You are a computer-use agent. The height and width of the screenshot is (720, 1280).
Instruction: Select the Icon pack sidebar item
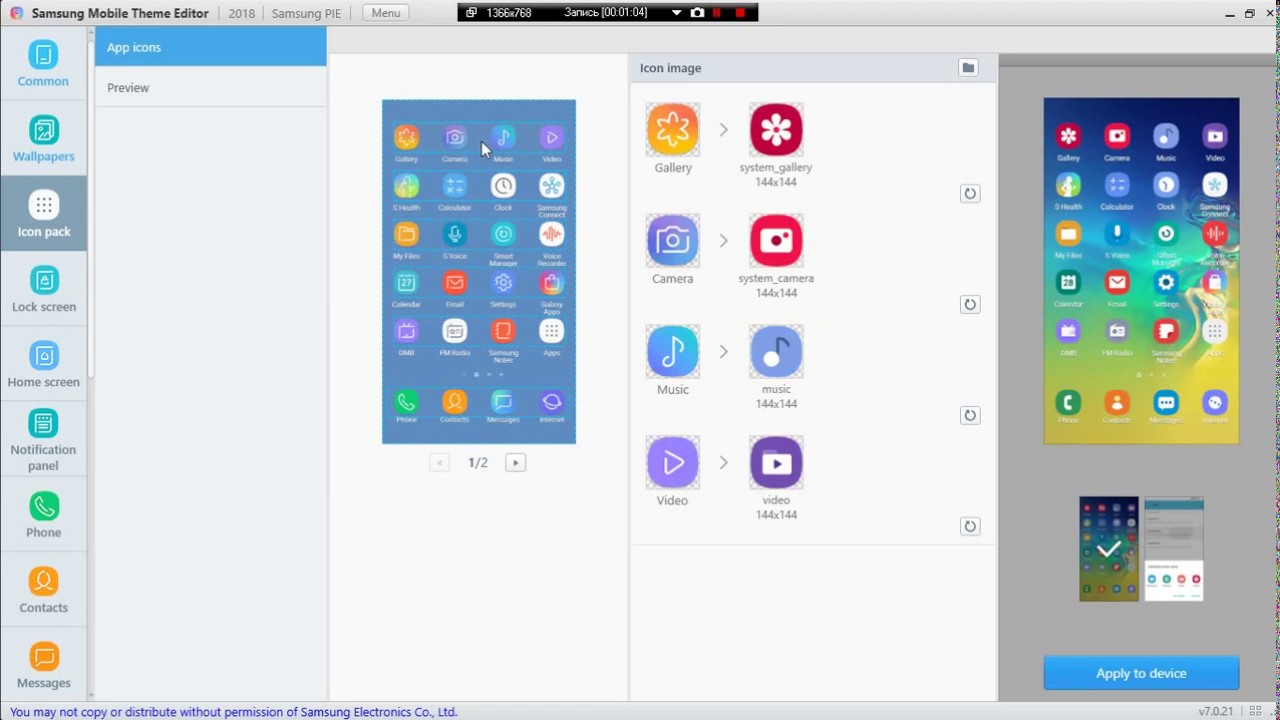[43, 214]
